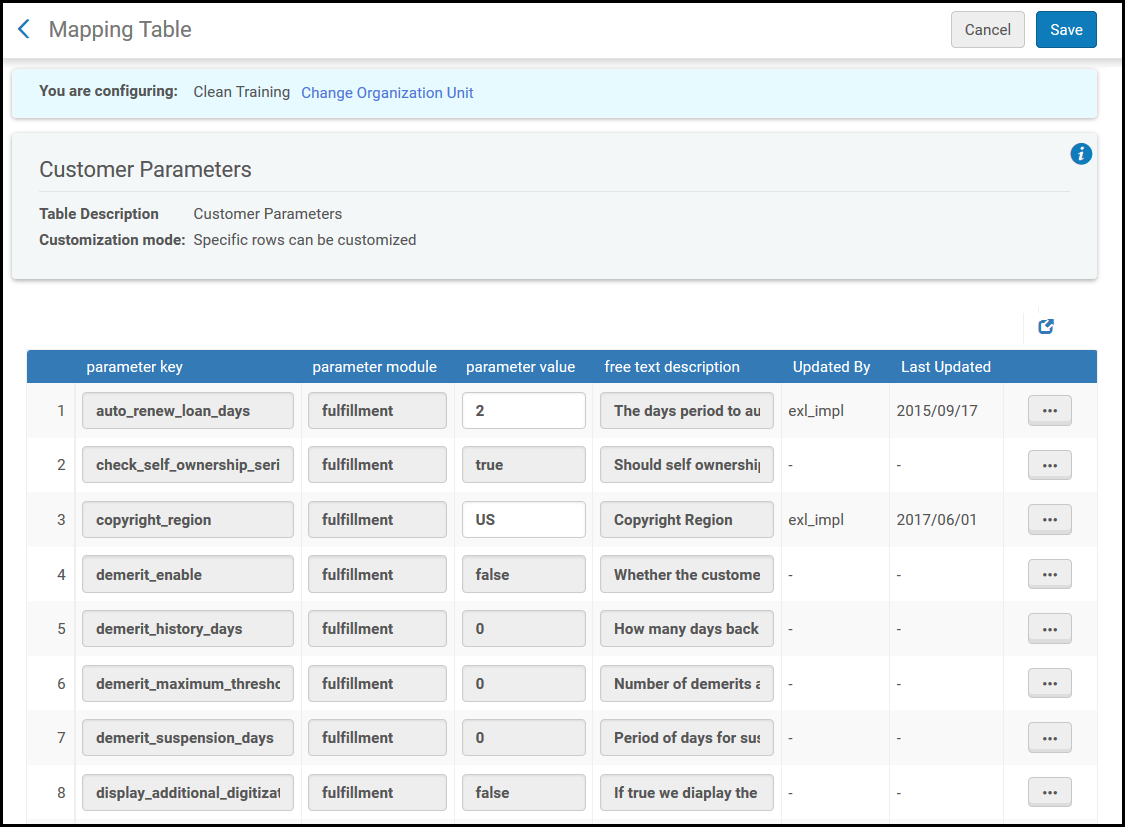The height and width of the screenshot is (827, 1125).
Task: Open row actions for check_self_ownership_seri
Action: (x=1050, y=465)
